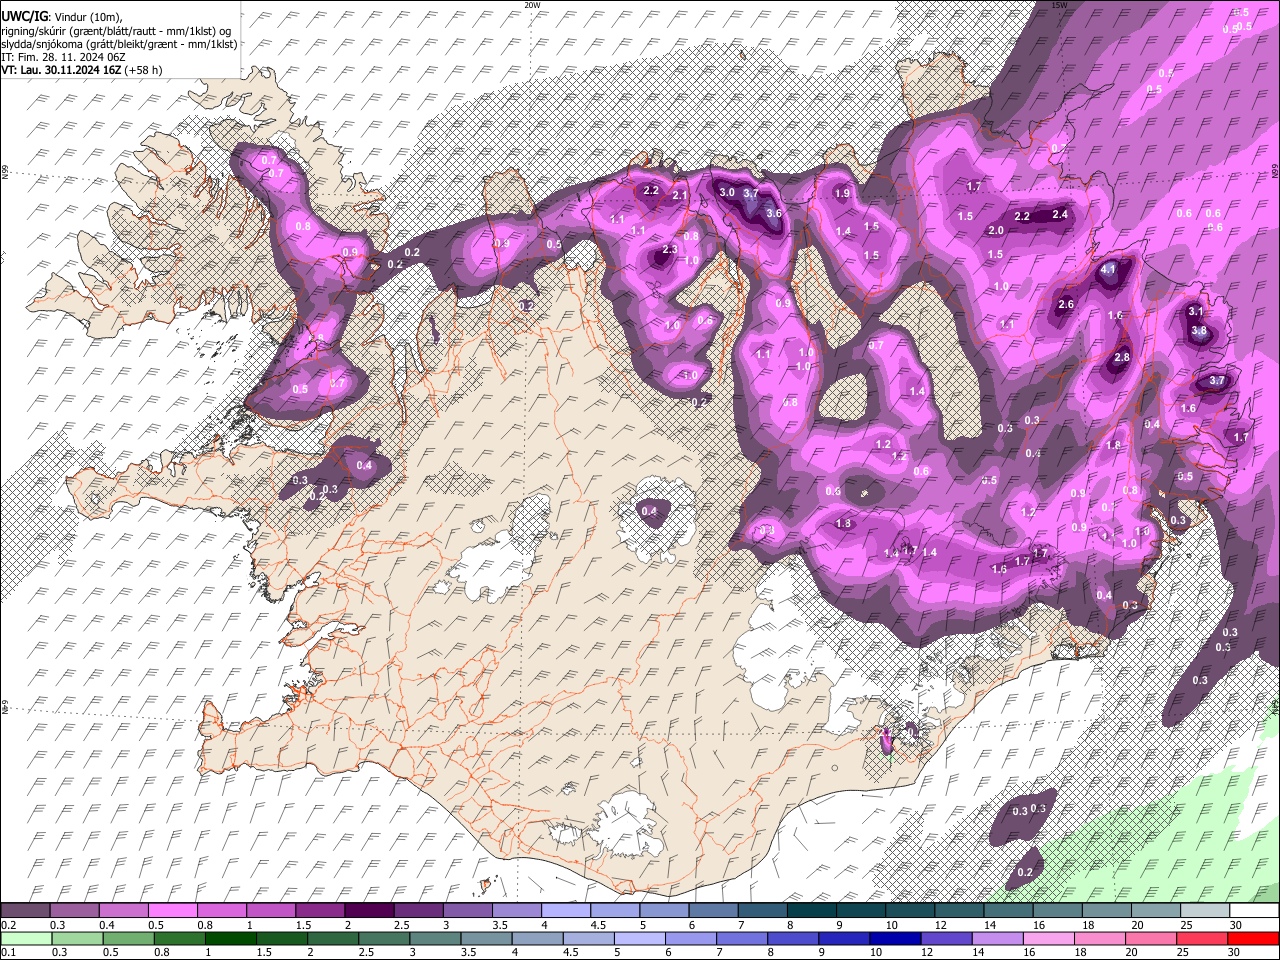The image size is (1280, 960).
Task: Click the 'slydda/snjókoma' legend description line
Action: click(118, 44)
